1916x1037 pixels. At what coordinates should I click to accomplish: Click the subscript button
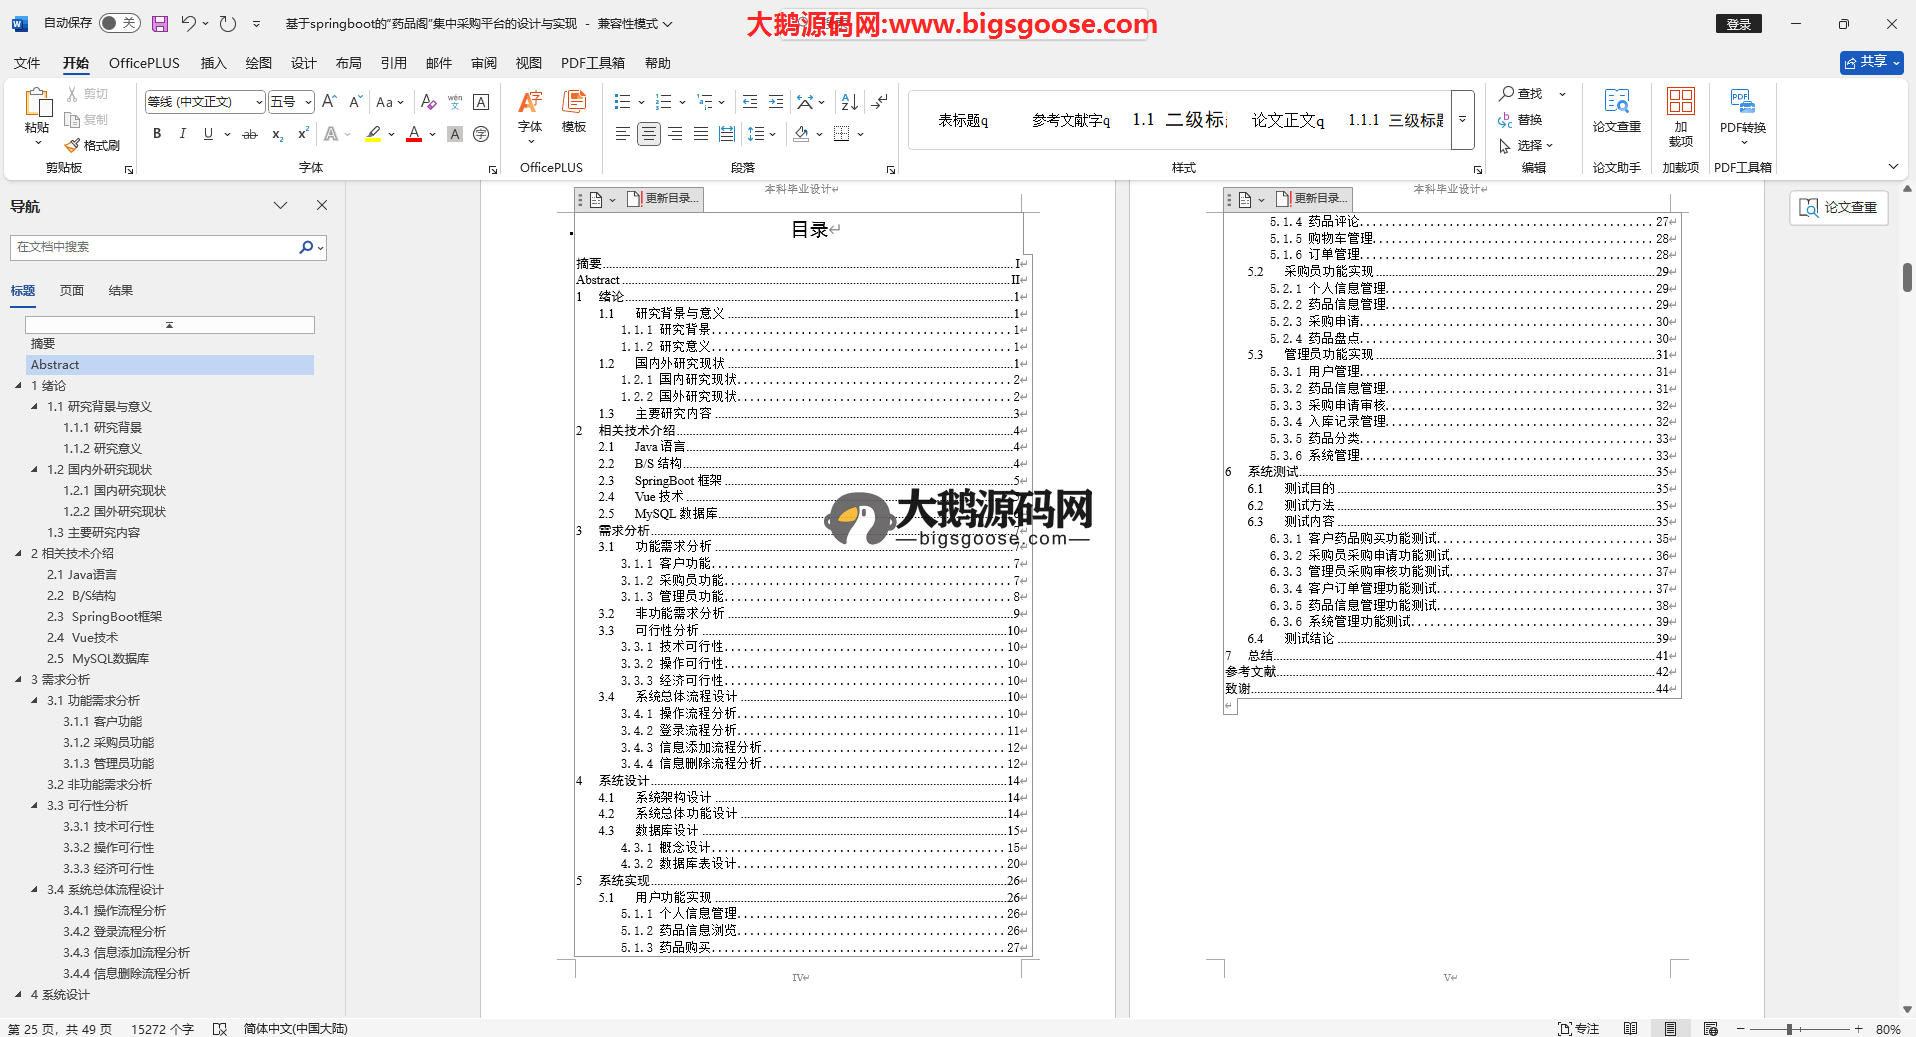[x=277, y=134]
